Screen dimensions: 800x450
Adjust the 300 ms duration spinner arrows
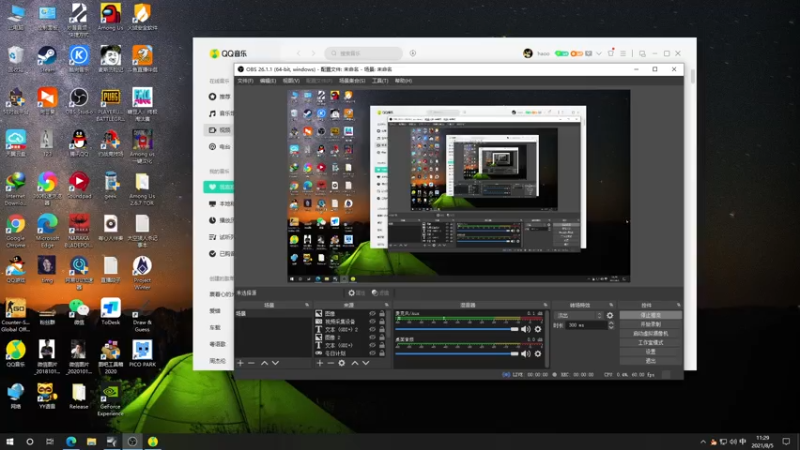pyautogui.click(x=611, y=325)
